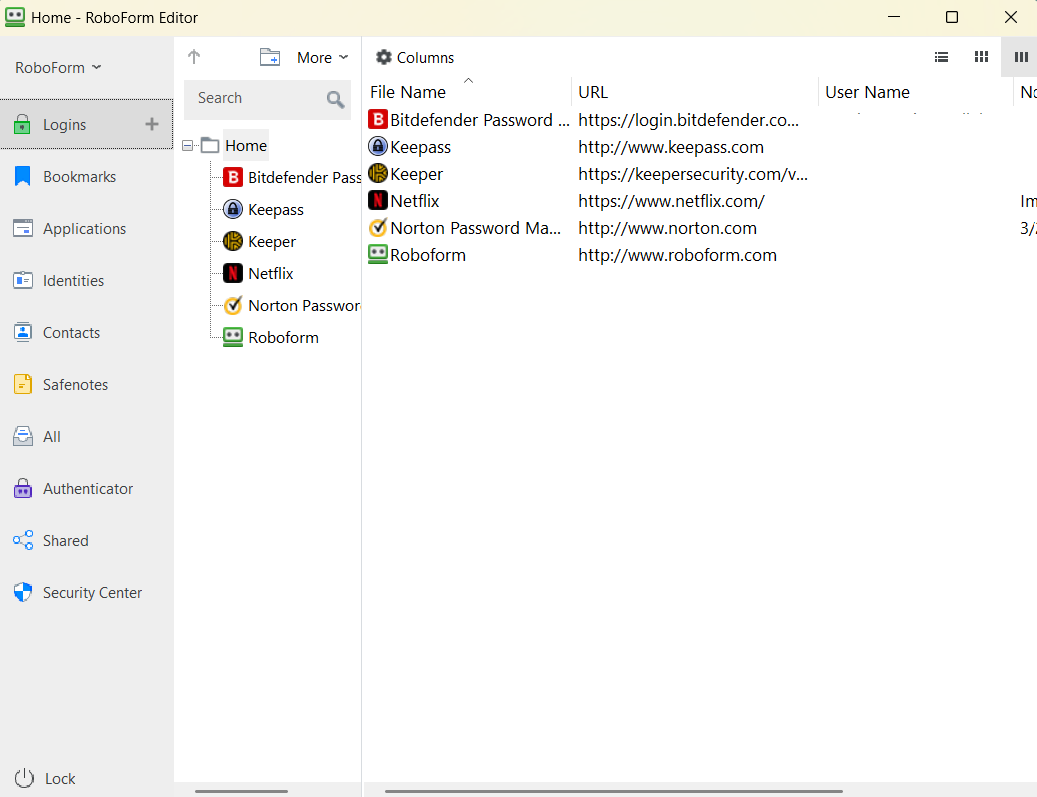Screen dimensions: 1037x797
Task: Click the magnifier search icon
Action: tap(335, 99)
